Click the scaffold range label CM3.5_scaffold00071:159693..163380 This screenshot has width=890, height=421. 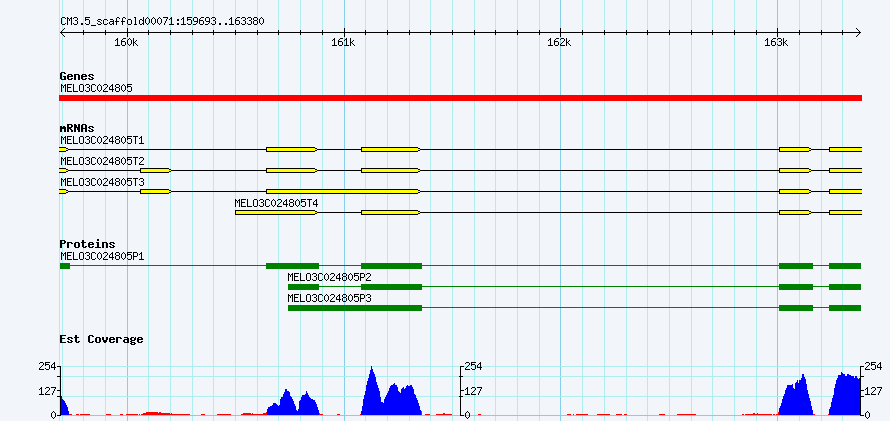tap(162, 22)
